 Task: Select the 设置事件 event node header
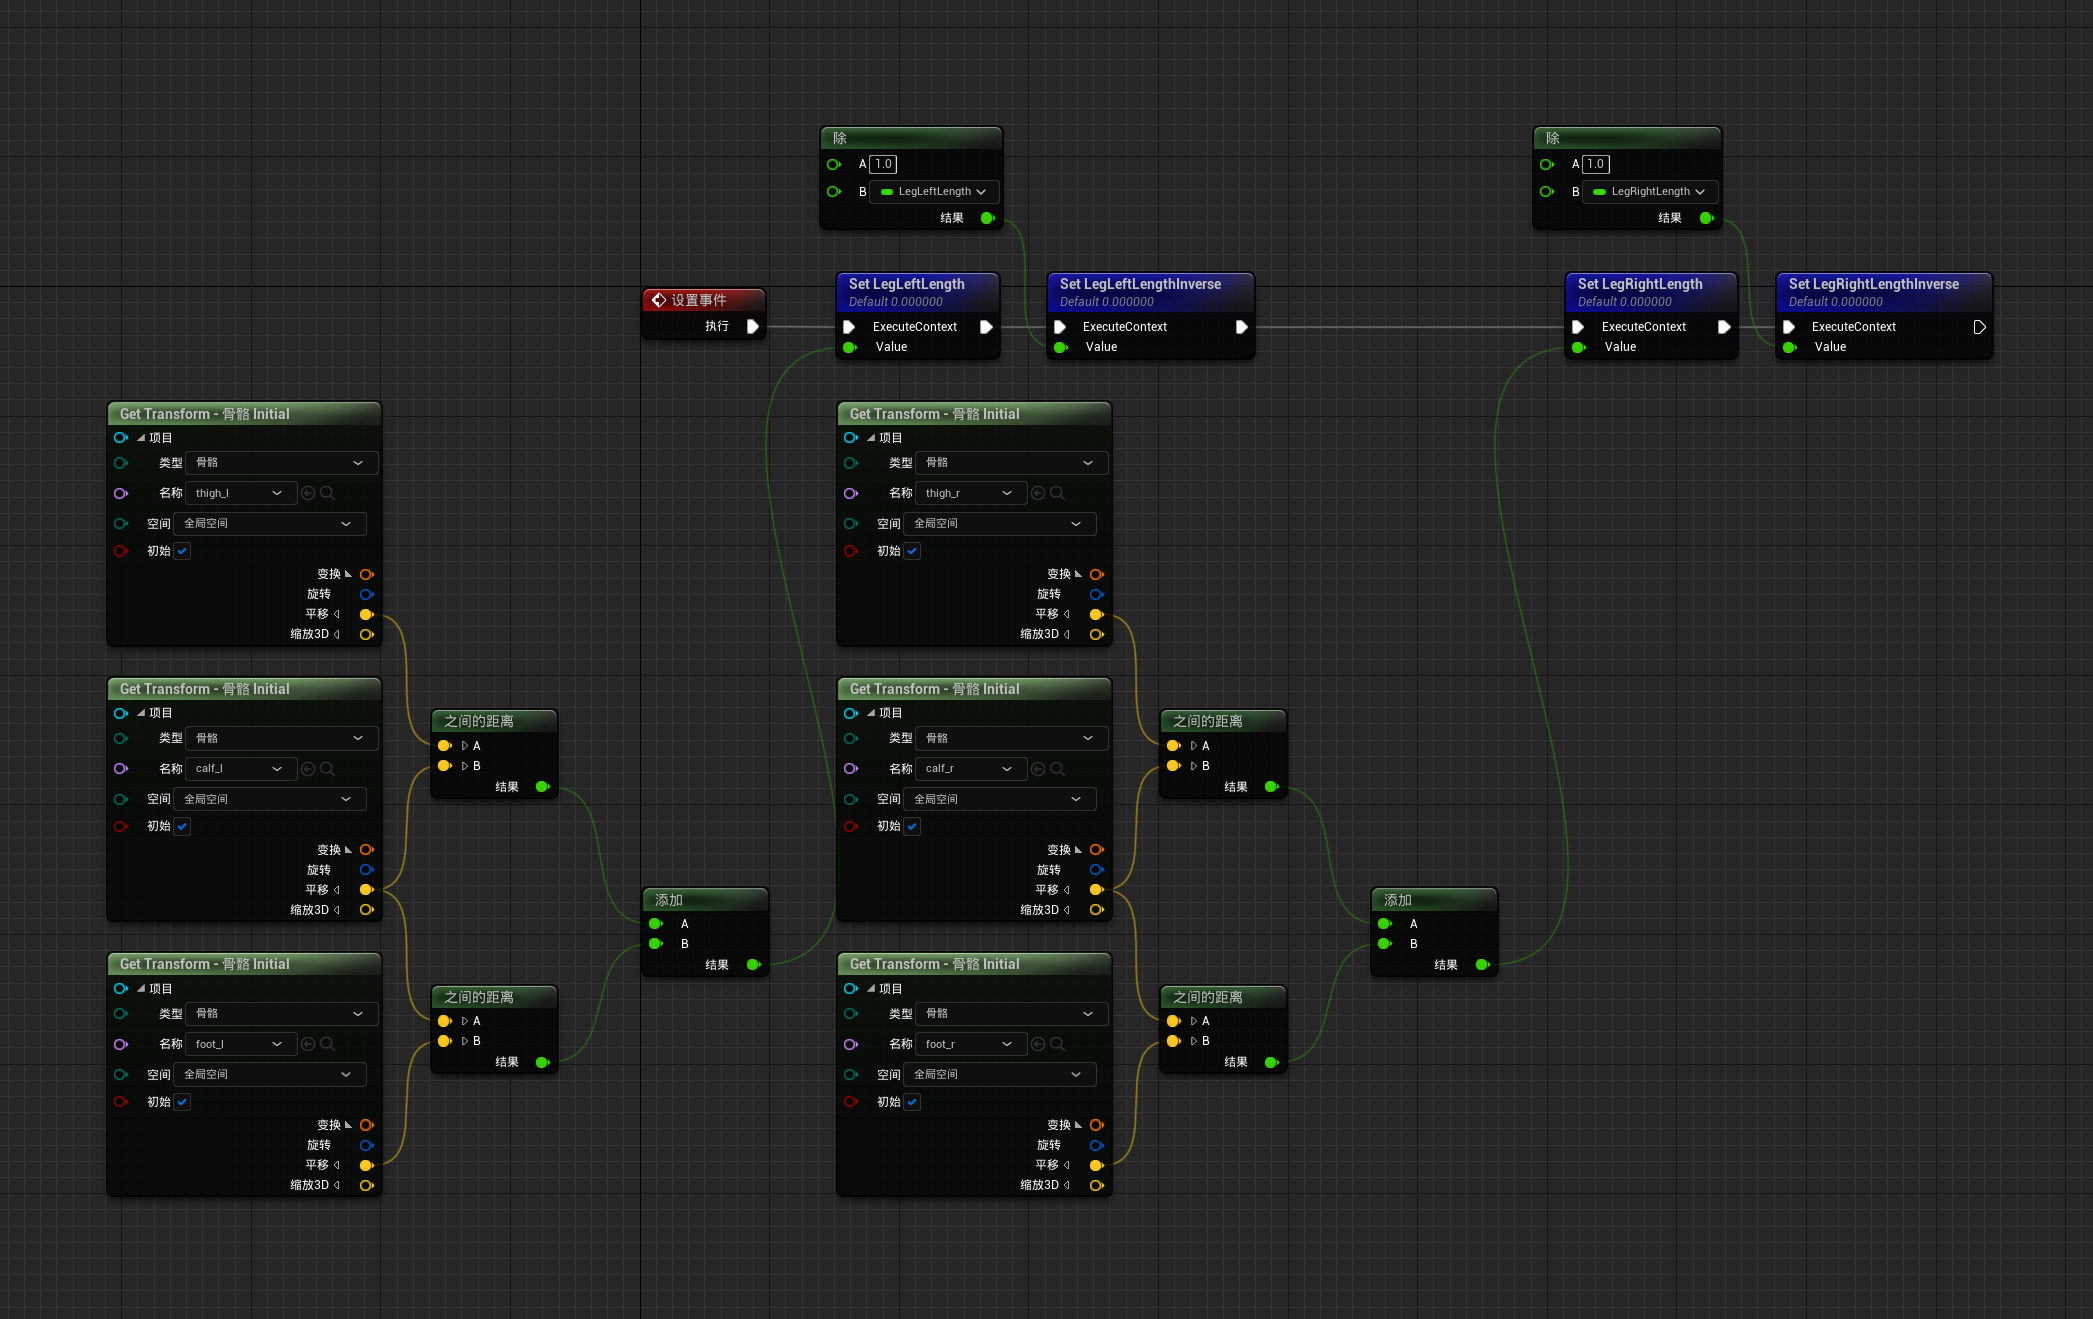[700, 300]
